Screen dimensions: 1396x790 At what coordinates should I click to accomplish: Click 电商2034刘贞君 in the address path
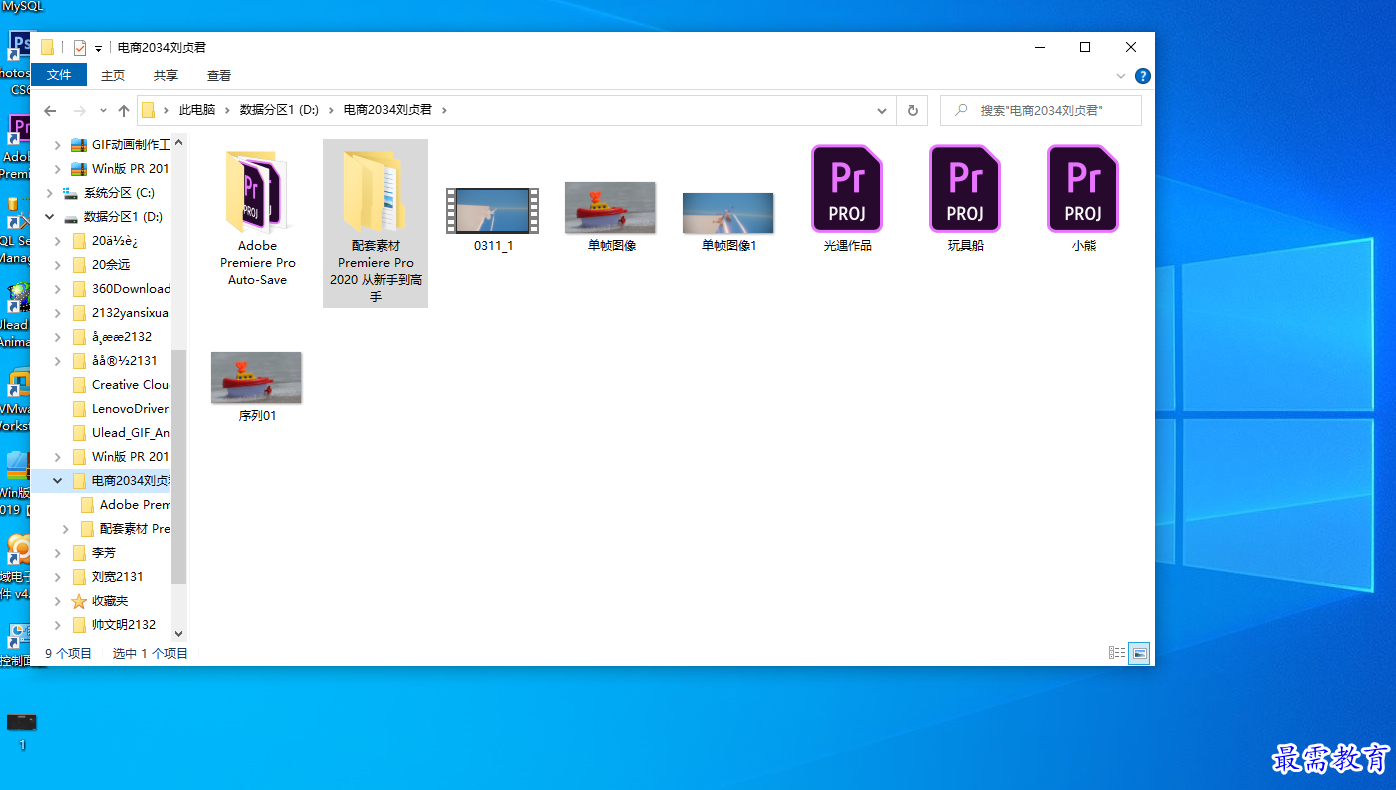(x=388, y=110)
